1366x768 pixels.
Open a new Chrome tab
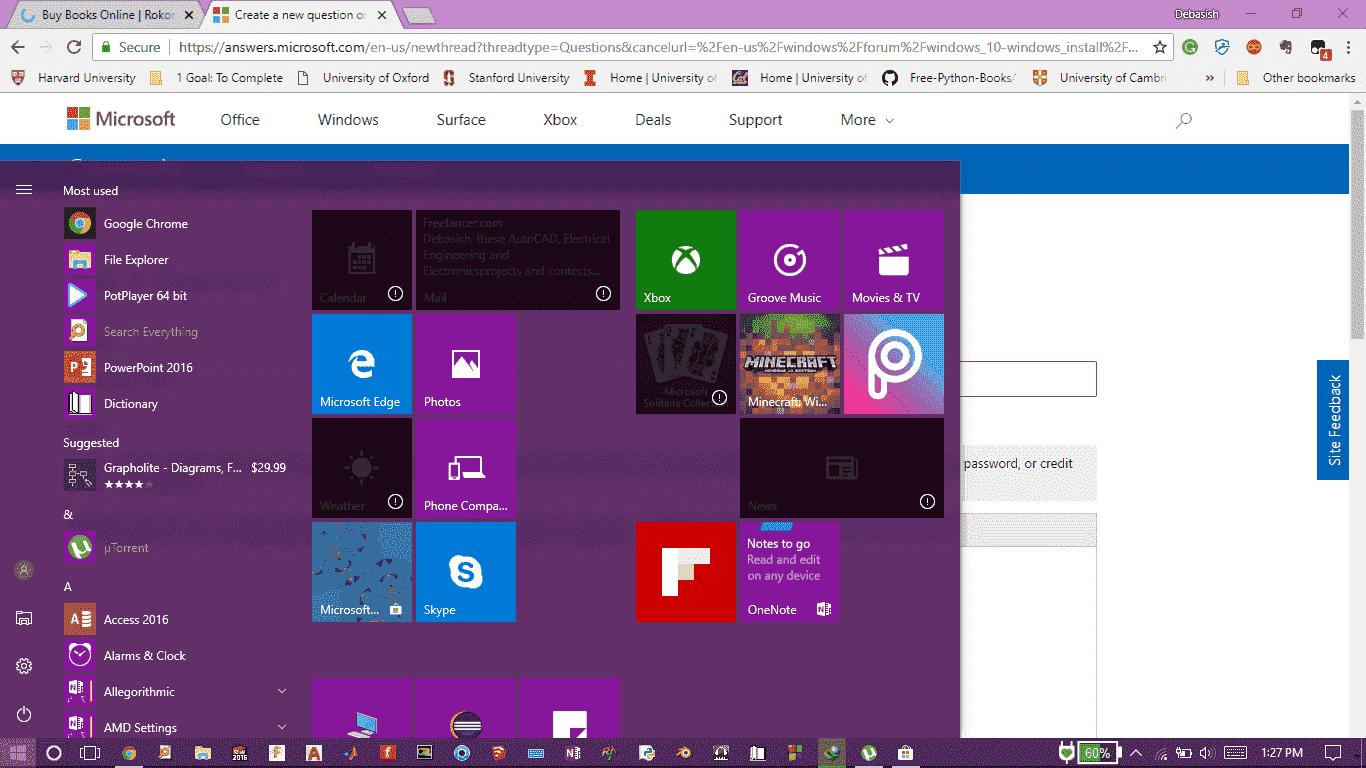(x=418, y=15)
